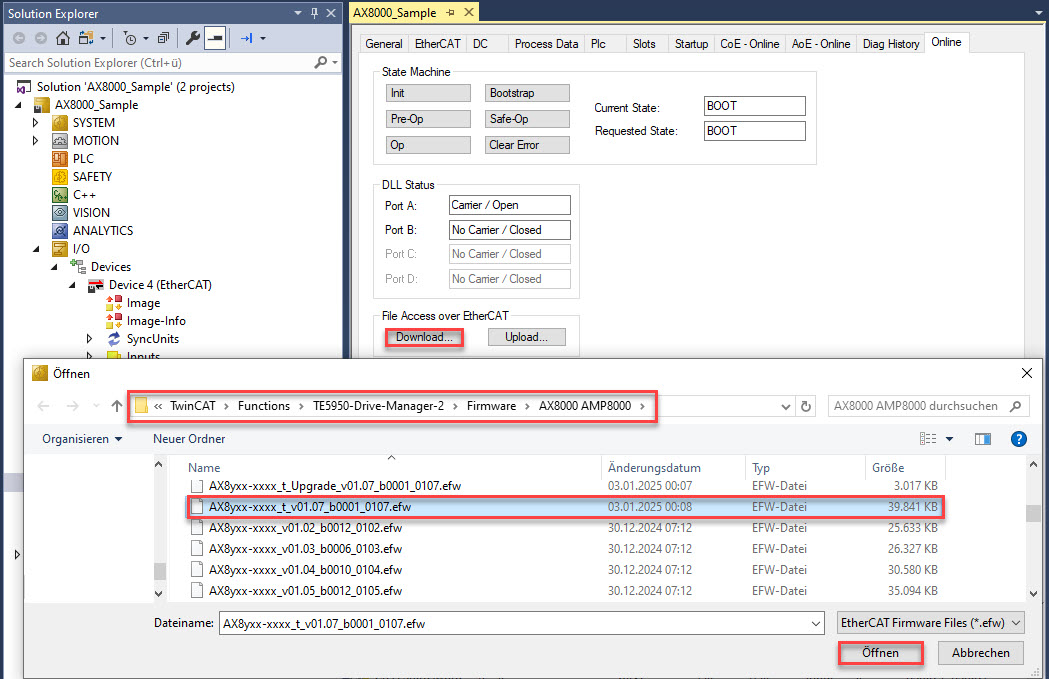Expand the MOTION tree node
The width and height of the screenshot is (1049, 679).
point(35,140)
